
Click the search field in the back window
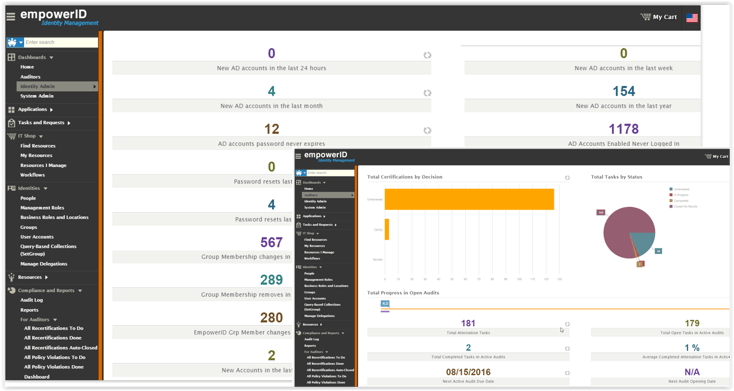pos(61,43)
